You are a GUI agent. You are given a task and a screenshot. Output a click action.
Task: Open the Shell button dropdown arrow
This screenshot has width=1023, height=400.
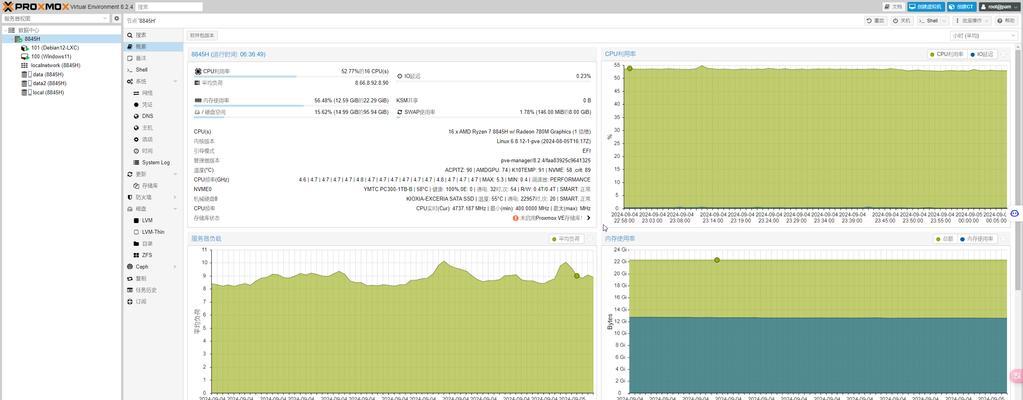[945, 21]
